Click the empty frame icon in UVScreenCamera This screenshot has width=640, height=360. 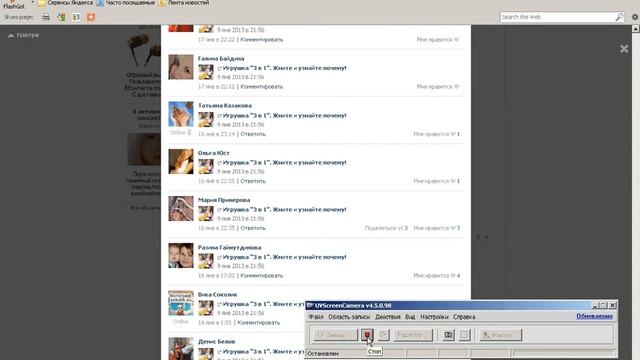pos(464,335)
